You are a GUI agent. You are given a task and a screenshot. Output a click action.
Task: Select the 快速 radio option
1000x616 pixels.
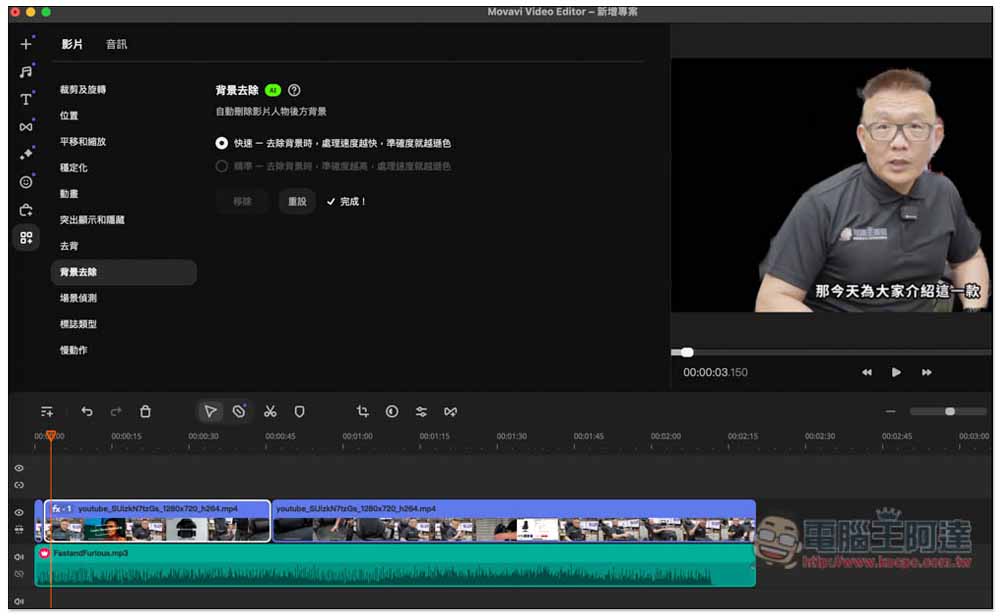[x=221, y=143]
